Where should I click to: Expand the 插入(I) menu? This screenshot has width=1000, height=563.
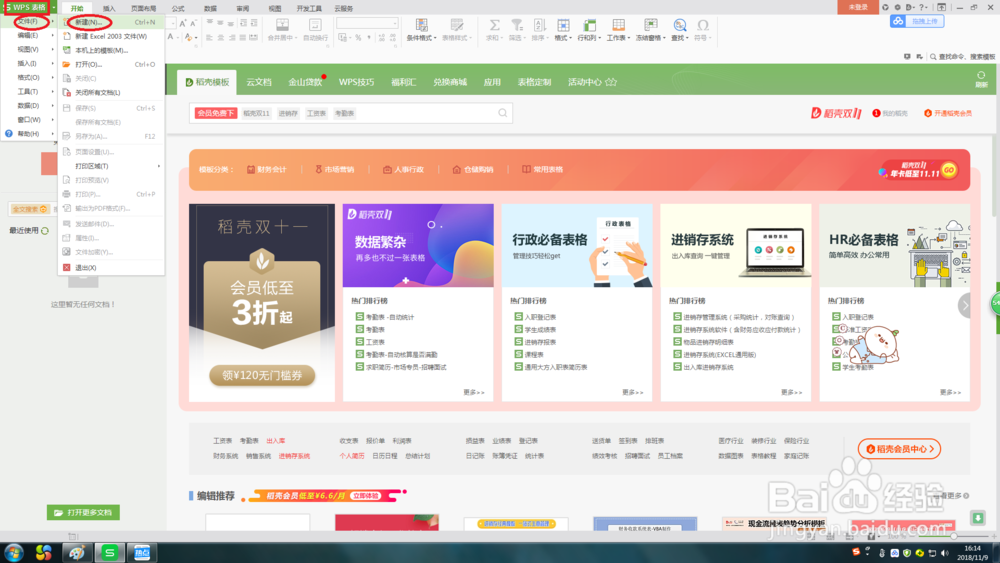tap(29, 63)
